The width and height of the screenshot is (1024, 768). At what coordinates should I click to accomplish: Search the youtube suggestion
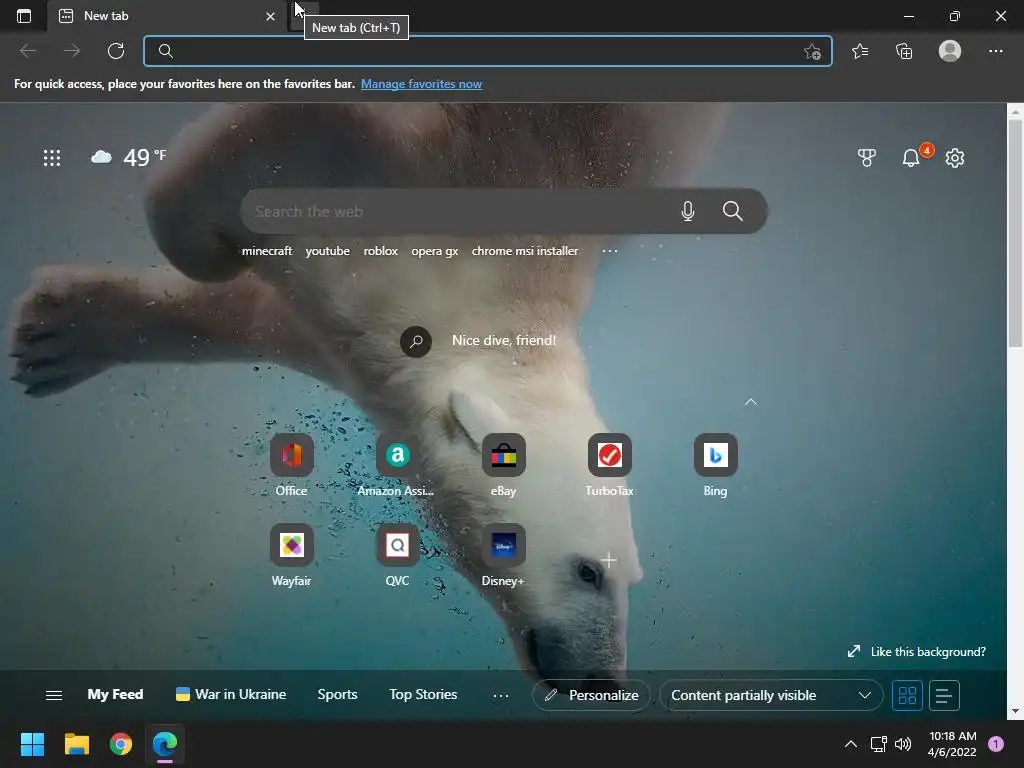tap(327, 251)
